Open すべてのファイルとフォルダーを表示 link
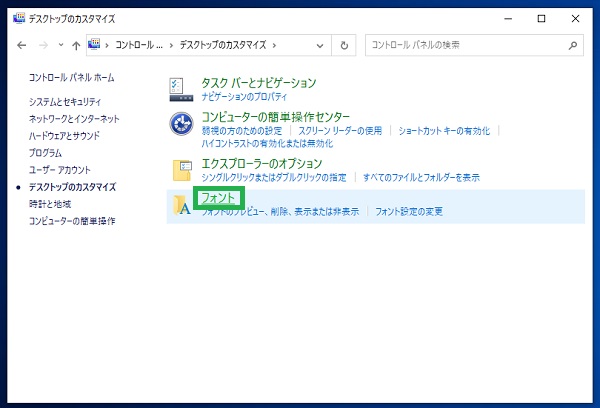The image size is (600, 408). [x=421, y=178]
